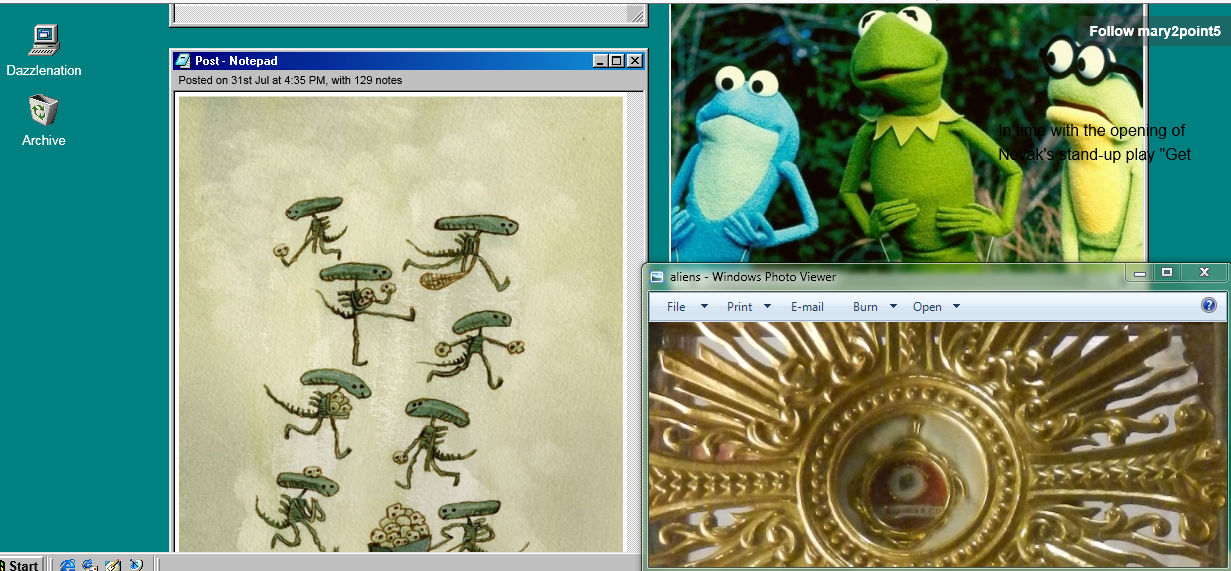Open the Start menu
The image size is (1231, 571).
(x=20, y=565)
